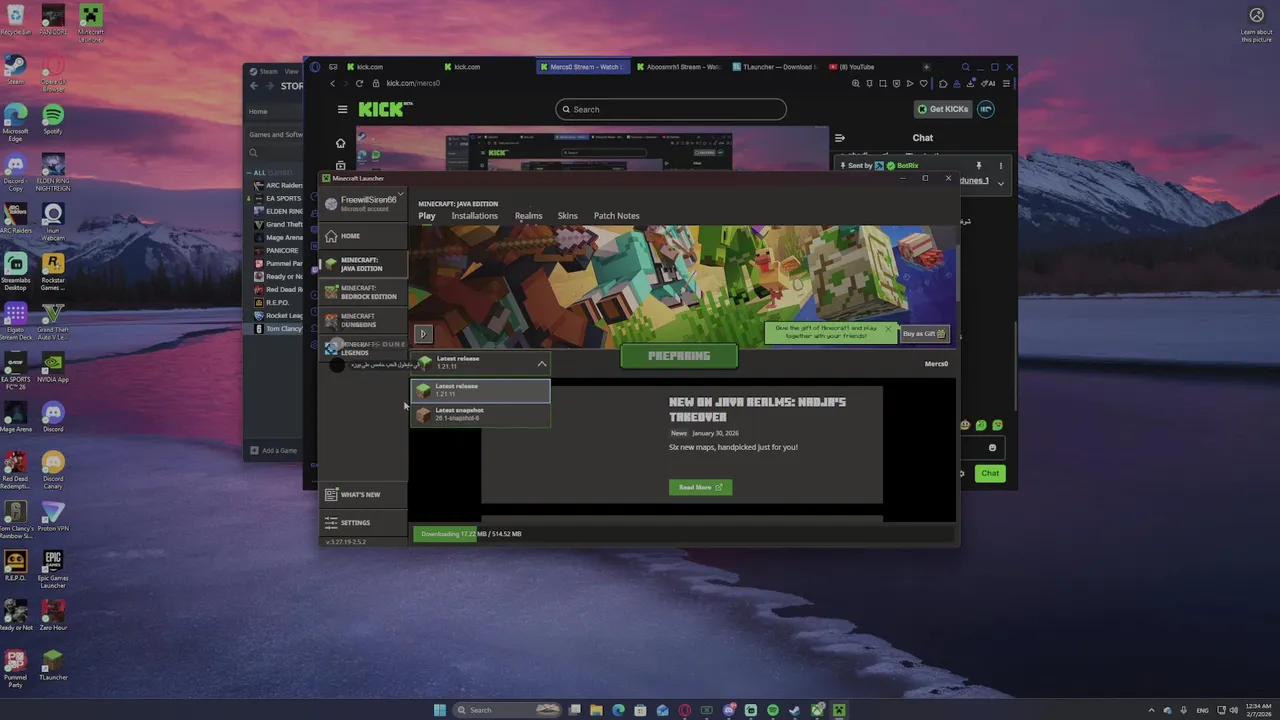Expand FreewillSiren66 account menu
This screenshot has height=720, width=1280.
click(x=364, y=203)
